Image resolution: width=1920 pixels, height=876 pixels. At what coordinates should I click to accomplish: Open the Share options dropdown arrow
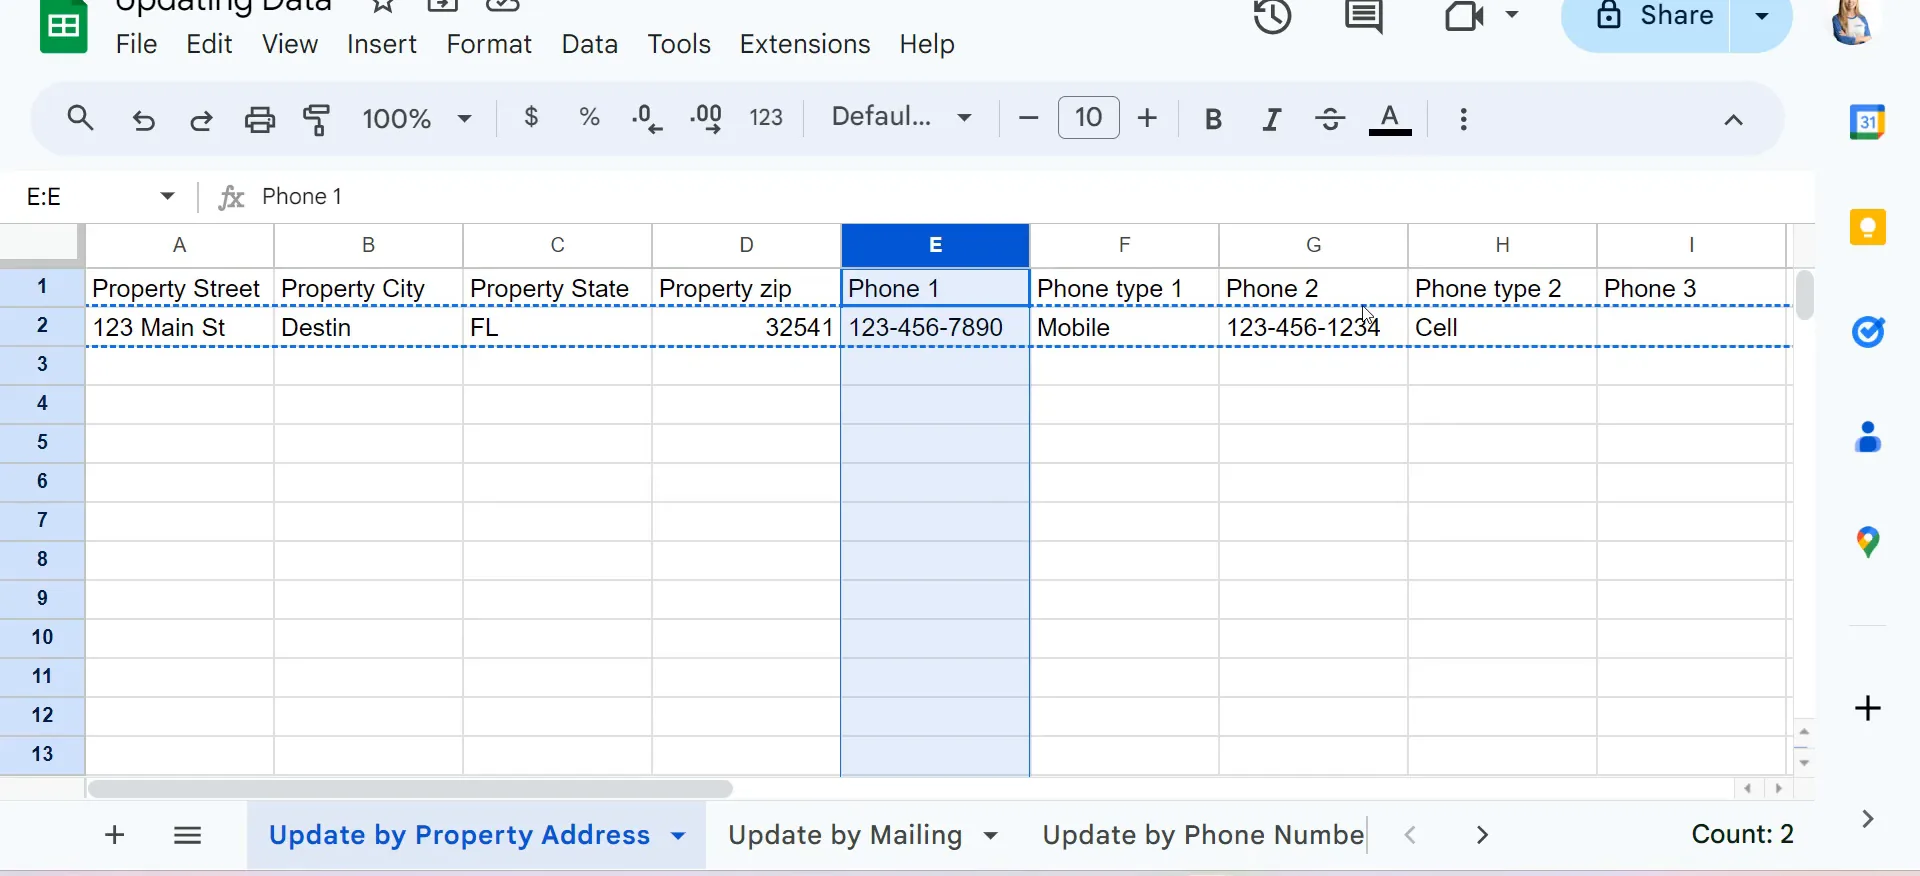1762,16
